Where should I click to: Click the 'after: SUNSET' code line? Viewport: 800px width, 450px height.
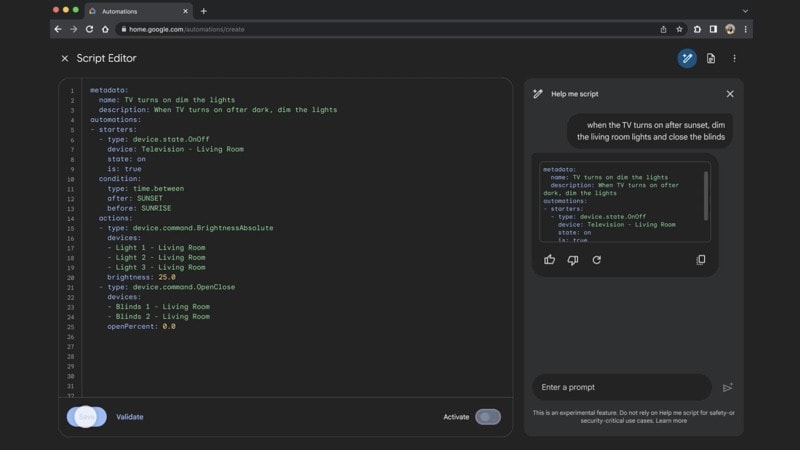click(135, 198)
